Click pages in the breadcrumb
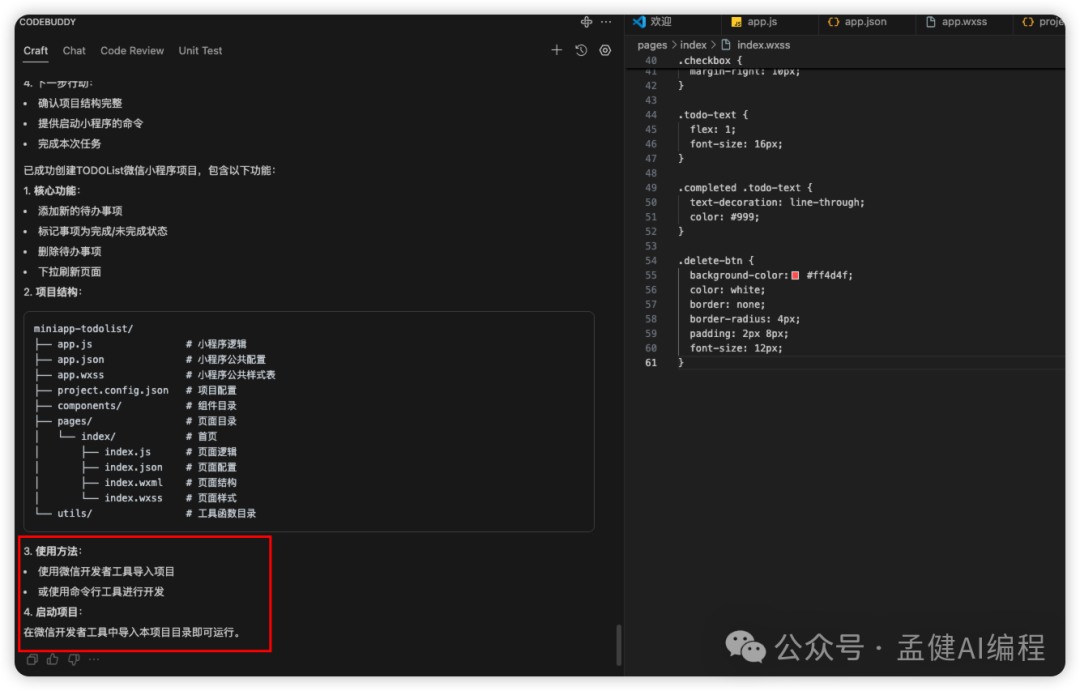Viewport: 1080px width, 691px height. [652, 45]
